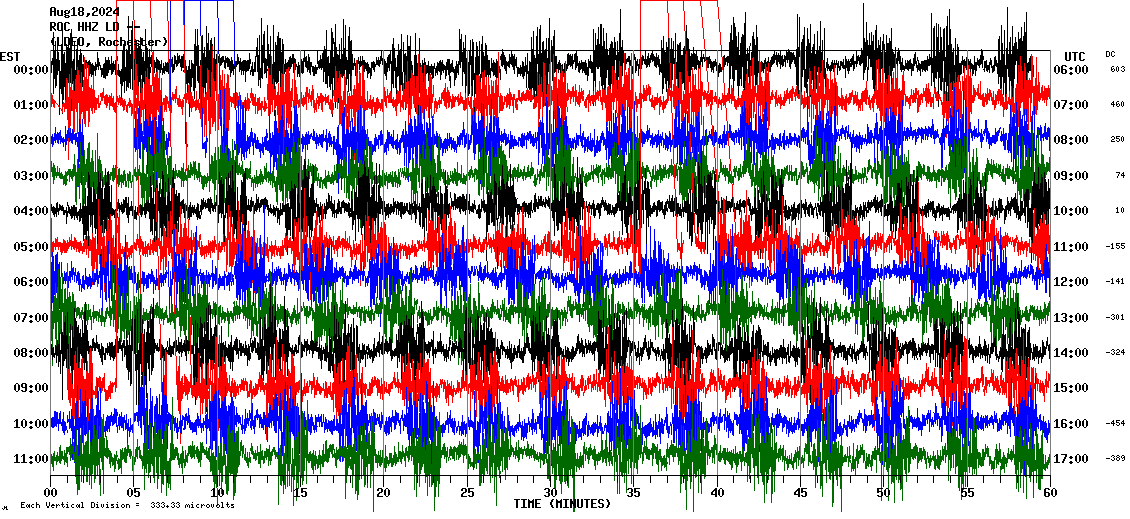Select the EST "01:00" row label

[x=30, y=105]
